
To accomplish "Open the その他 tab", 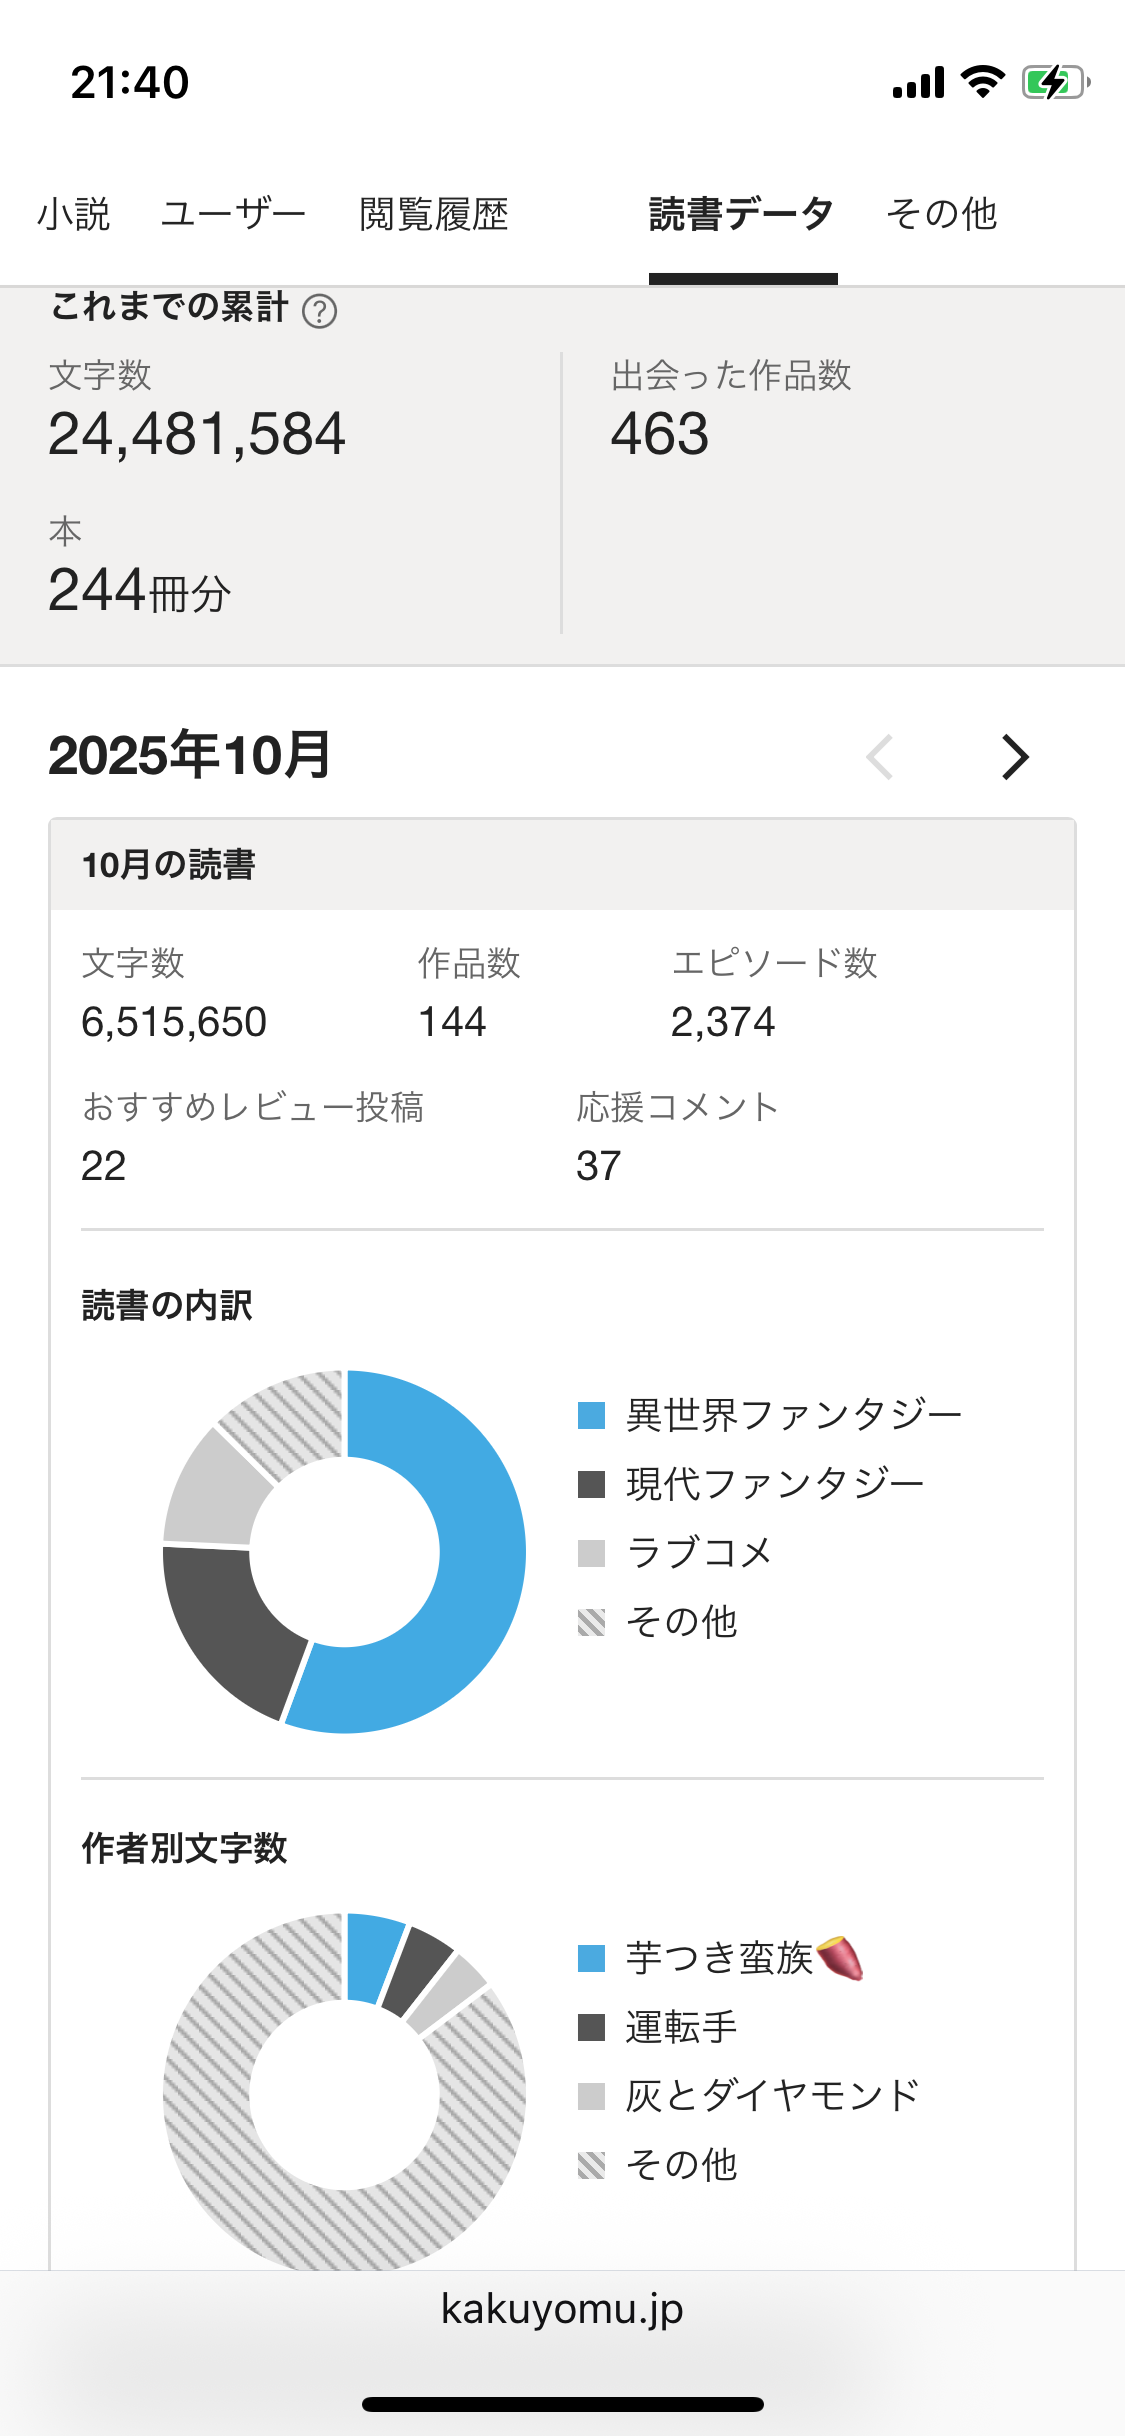I will pos(942,214).
